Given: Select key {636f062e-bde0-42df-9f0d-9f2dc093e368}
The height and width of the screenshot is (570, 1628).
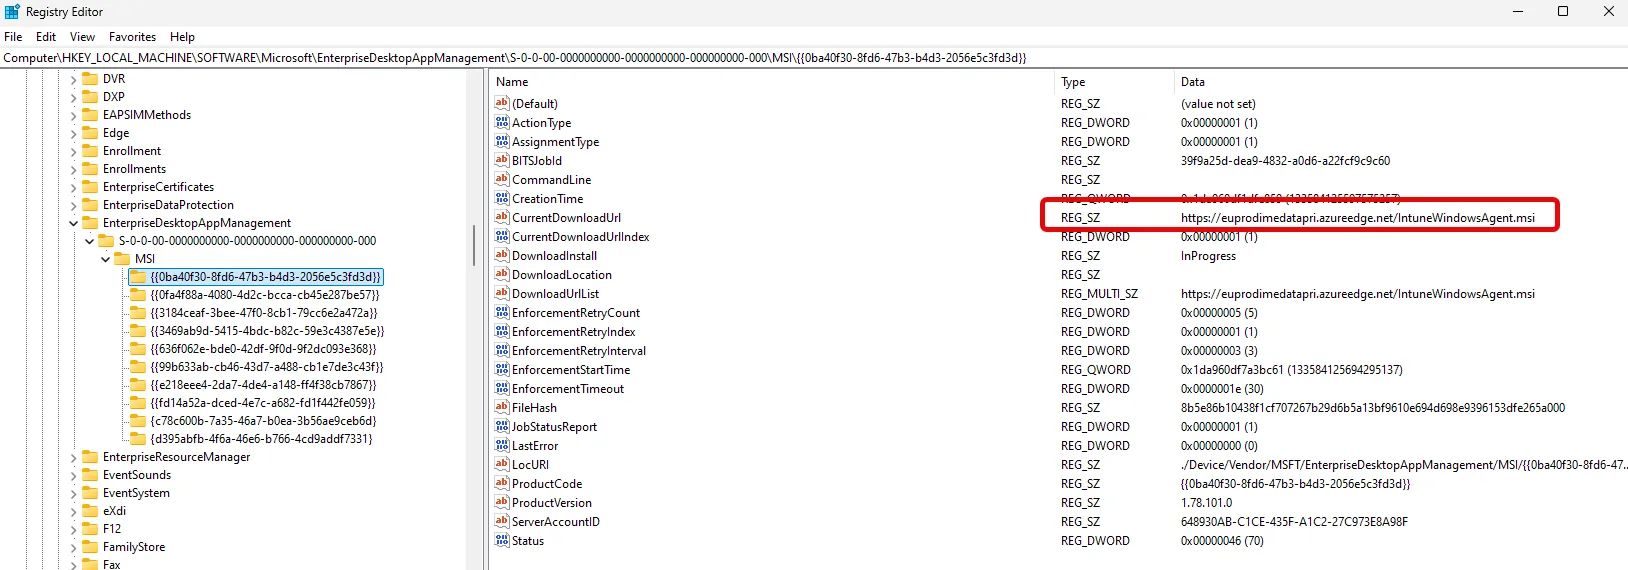Looking at the screenshot, I should tap(263, 348).
